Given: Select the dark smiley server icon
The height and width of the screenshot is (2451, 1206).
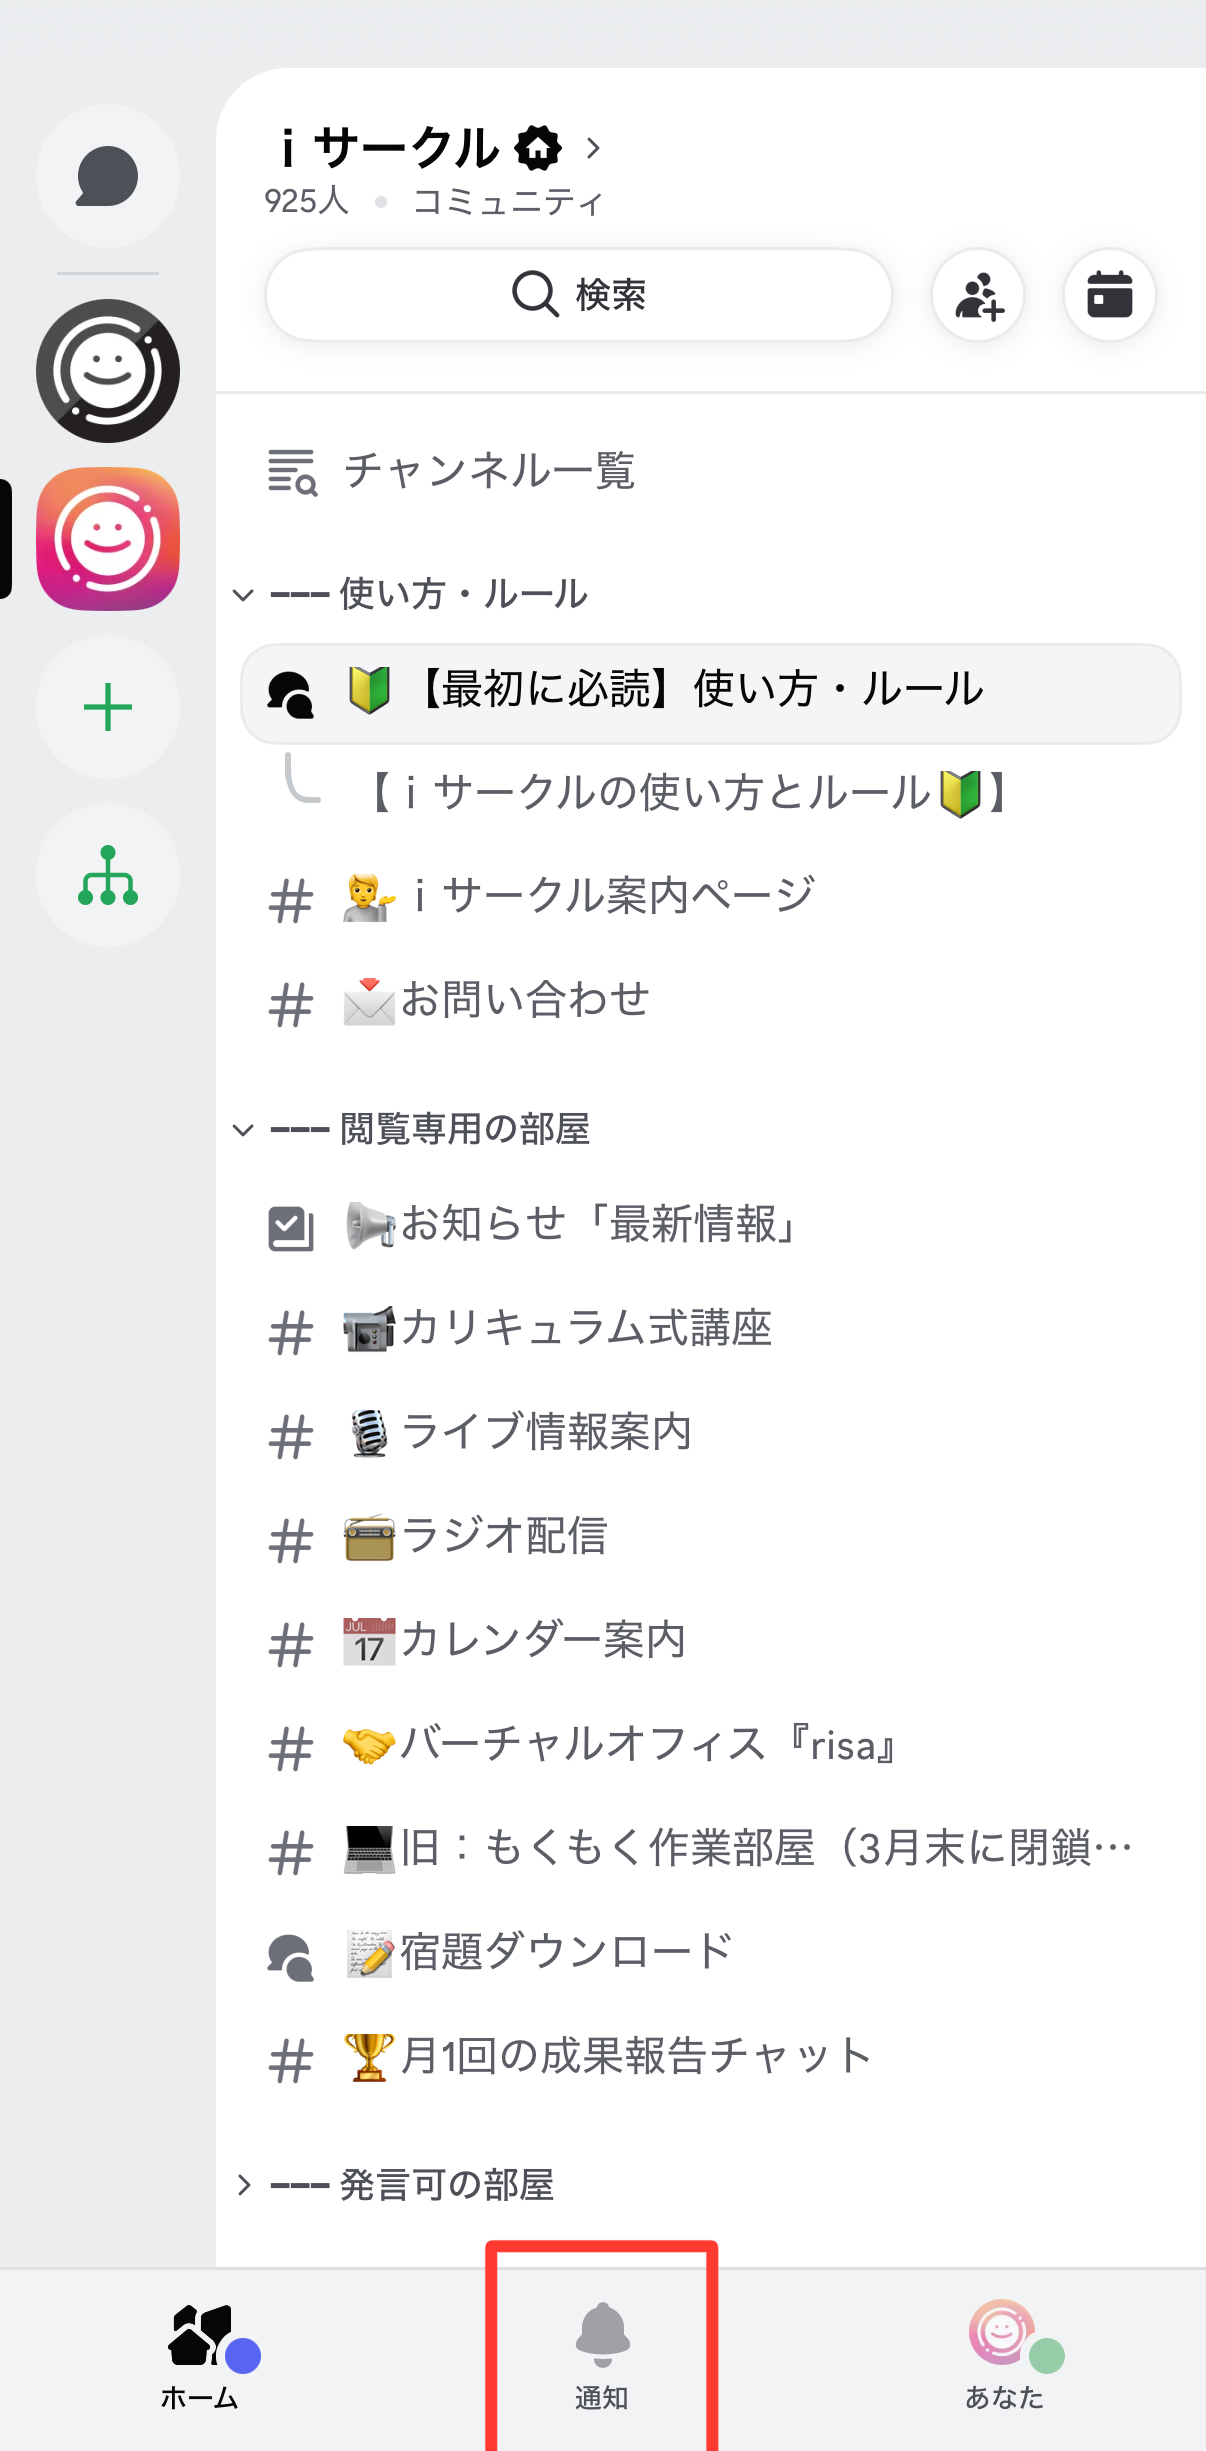Looking at the screenshot, I should click(107, 371).
